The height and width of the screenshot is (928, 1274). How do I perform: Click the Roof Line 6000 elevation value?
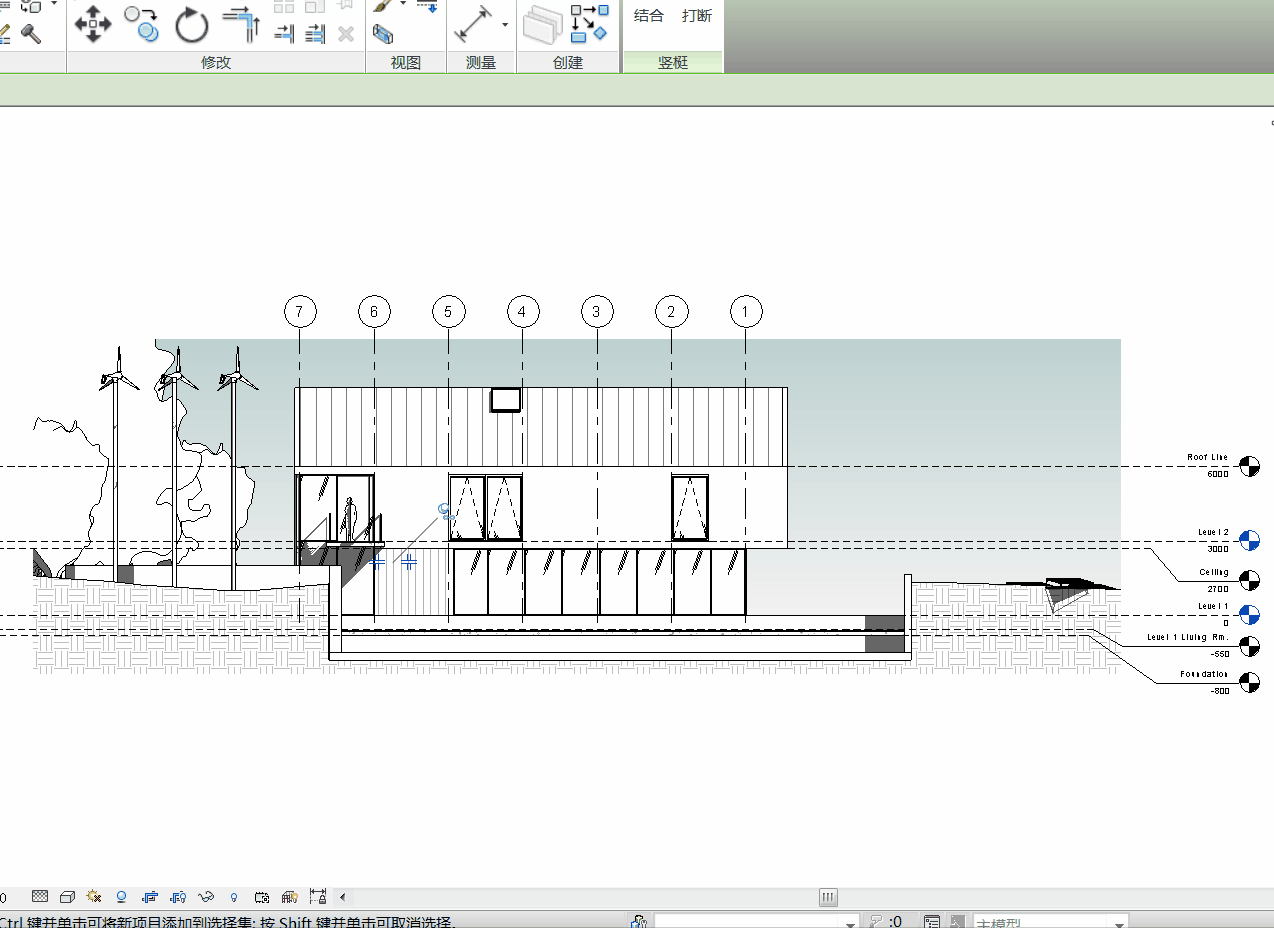coord(1217,474)
